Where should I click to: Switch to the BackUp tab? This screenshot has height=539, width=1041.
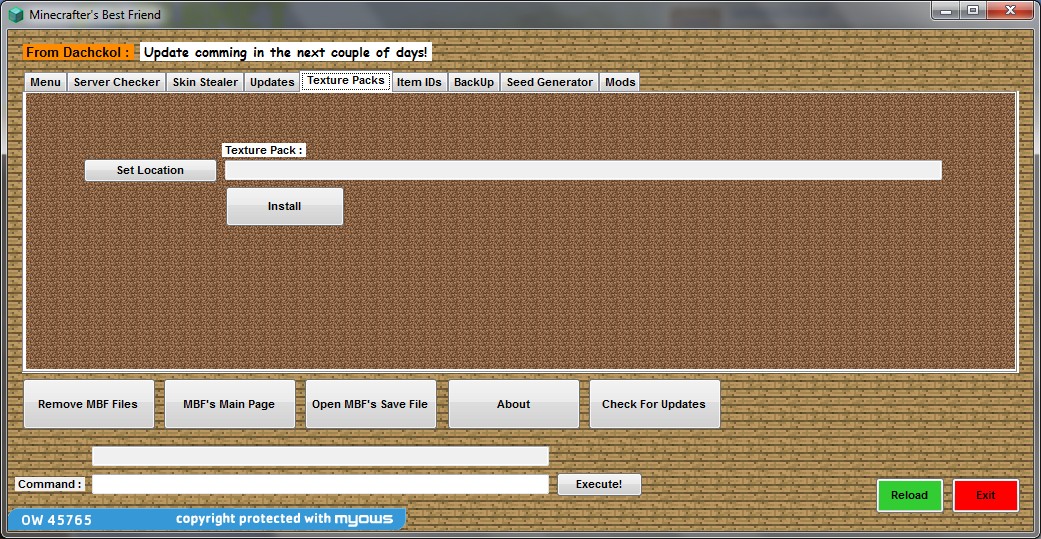coord(474,82)
